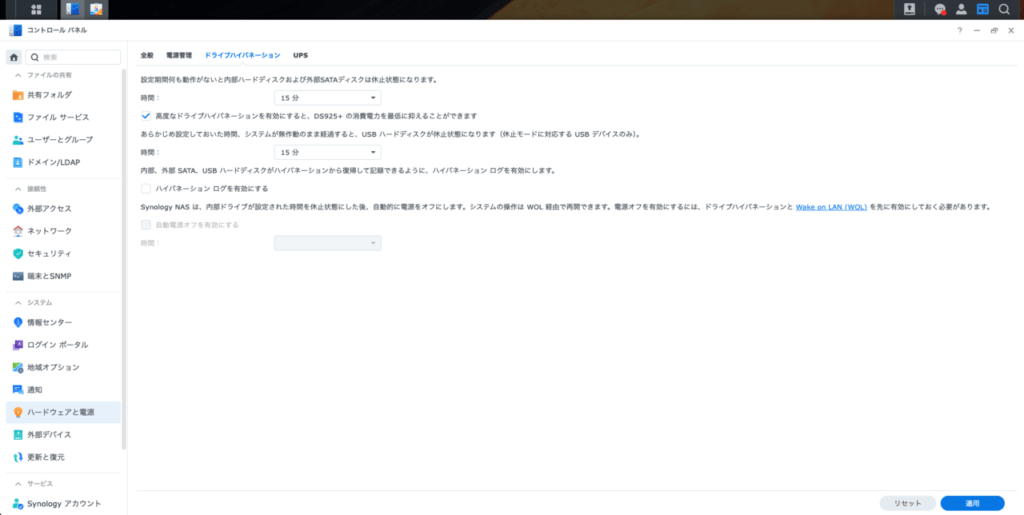Open the Wake on LAN (WOL) link
The height and width of the screenshot is (515, 1024).
[x=831, y=207]
